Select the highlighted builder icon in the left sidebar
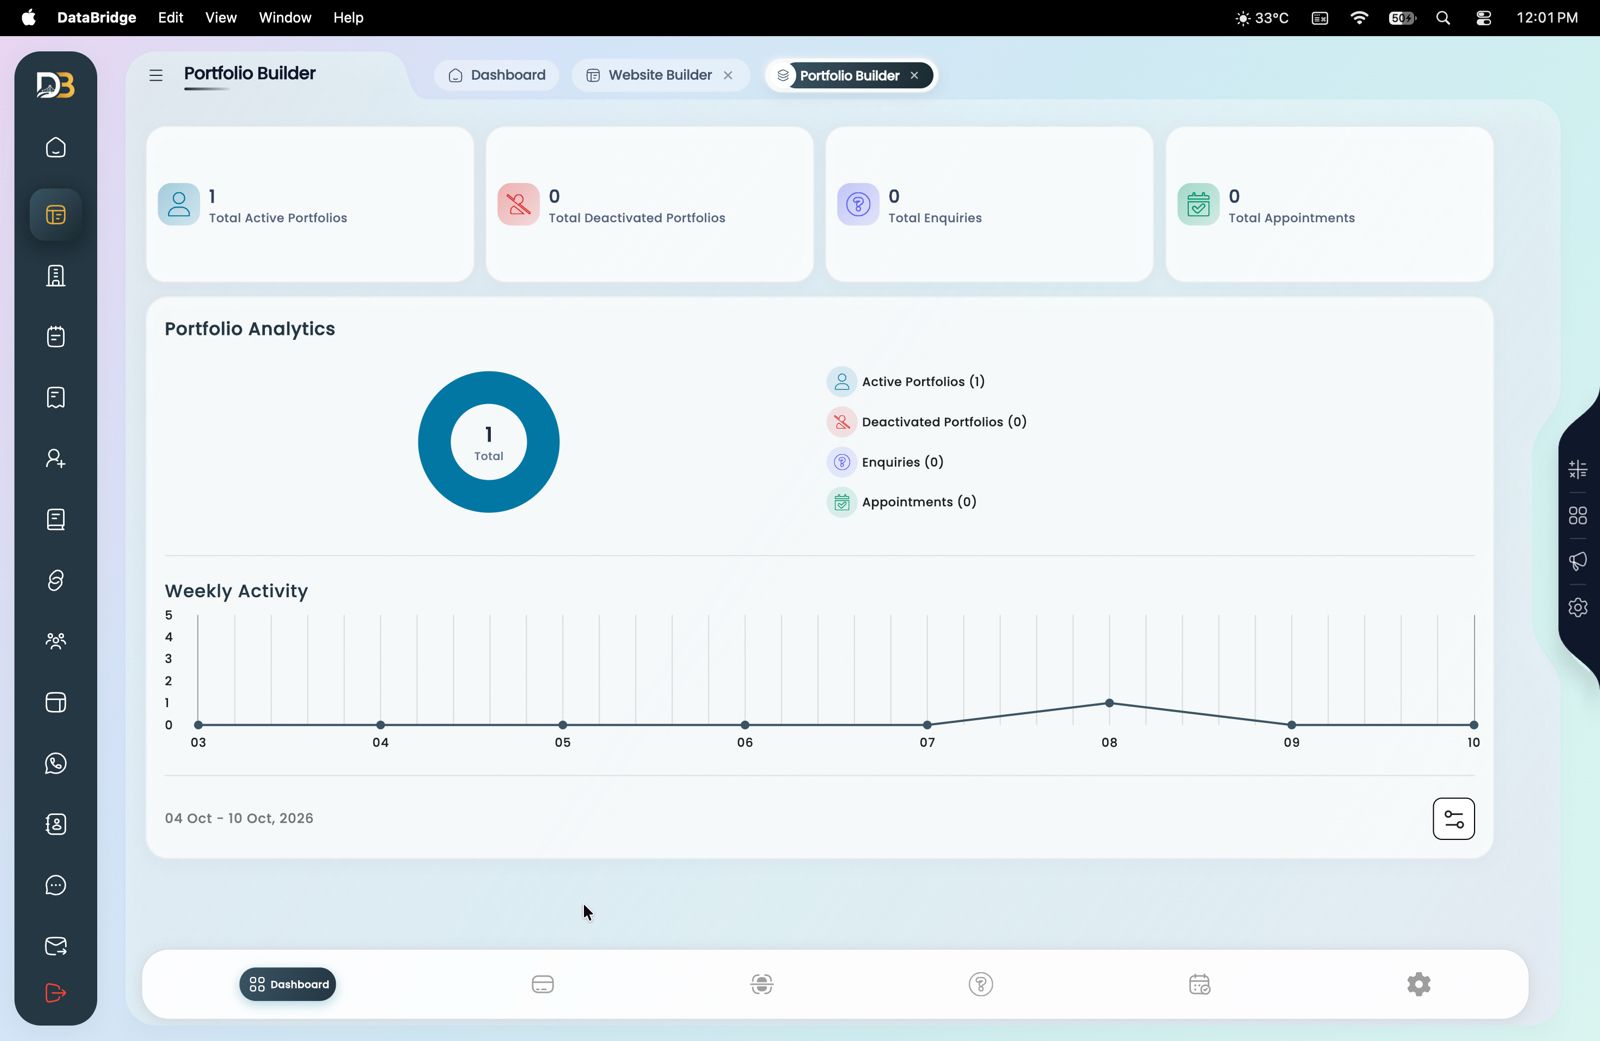The image size is (1600, 1041). [56, 215]
